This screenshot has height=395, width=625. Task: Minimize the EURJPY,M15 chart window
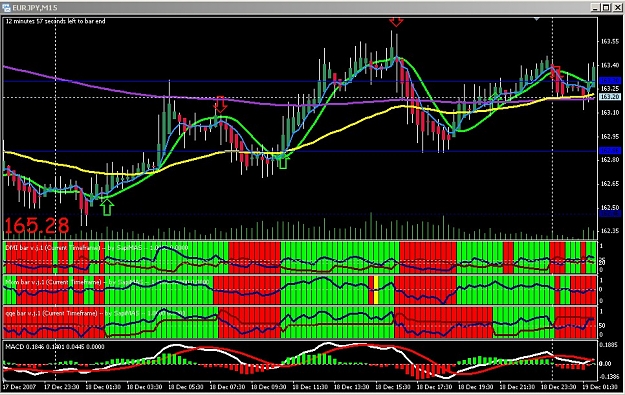coord(595,8)
